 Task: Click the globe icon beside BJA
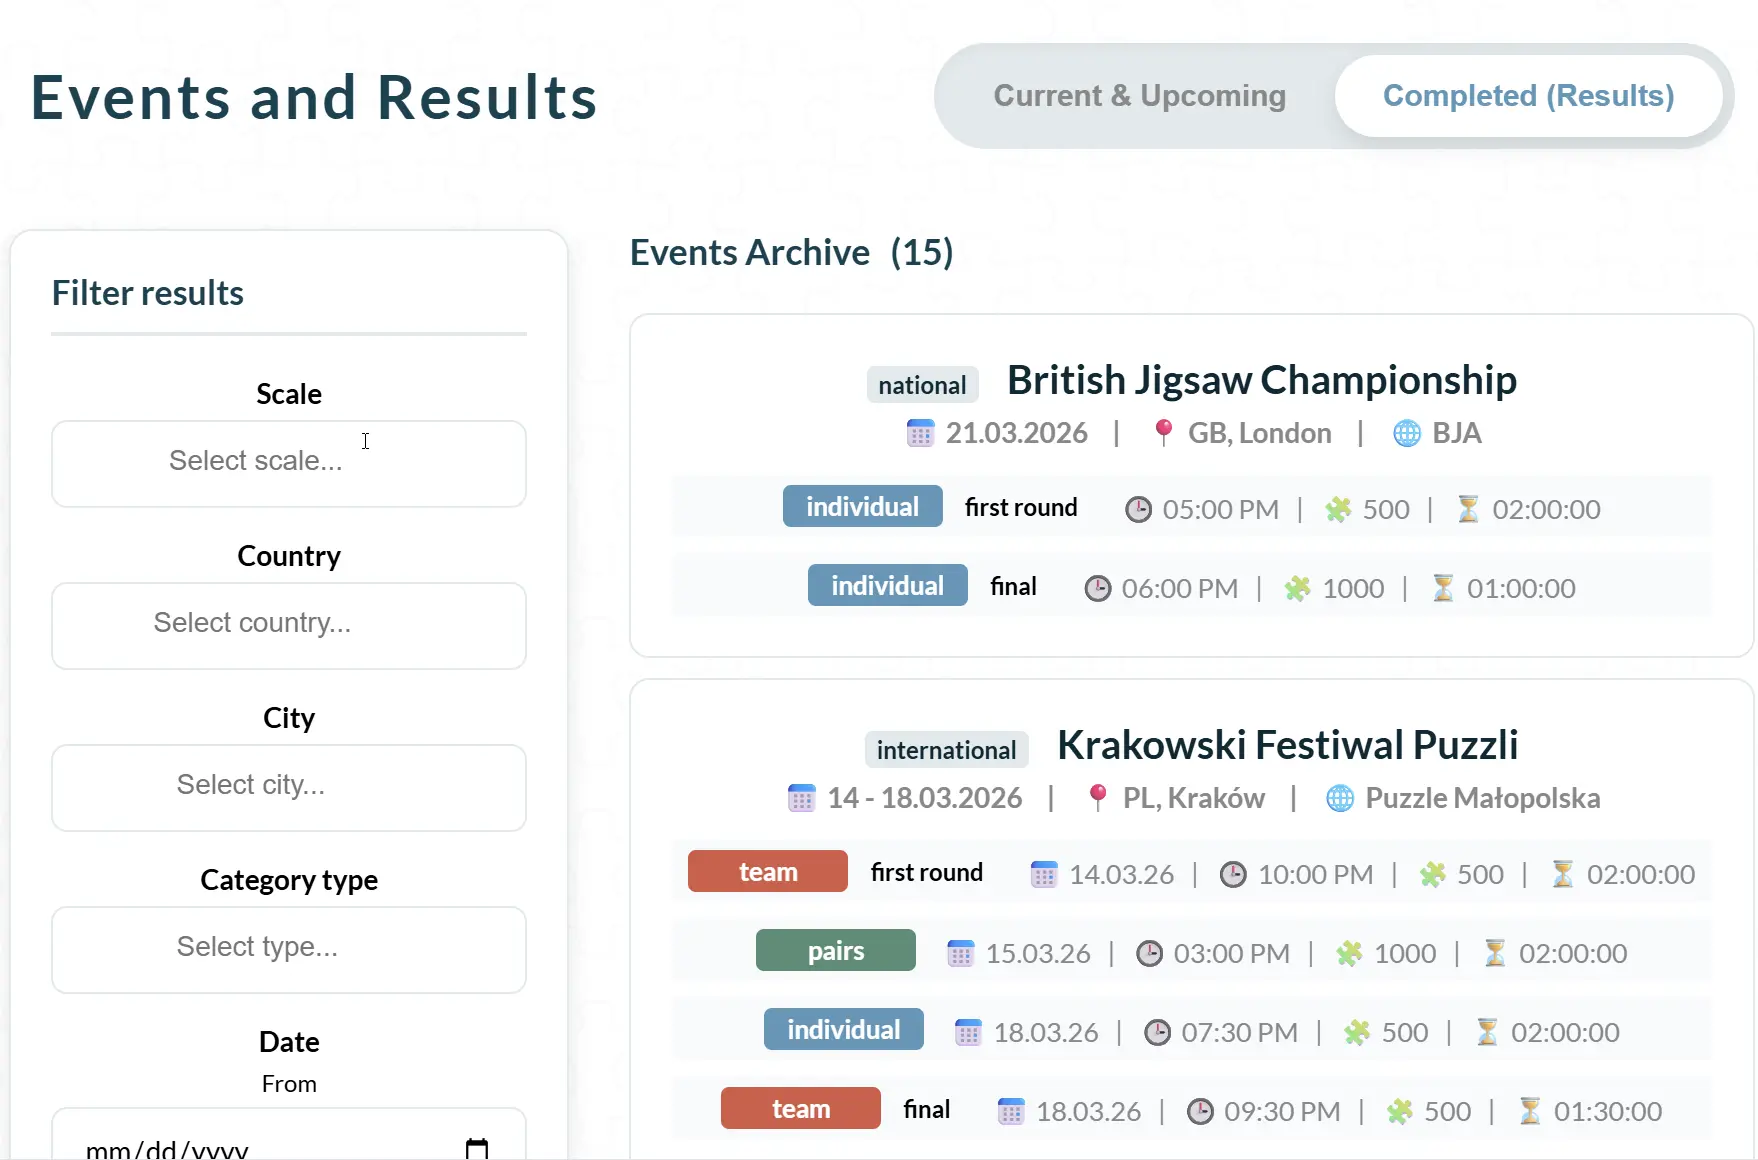(1406, 434)
